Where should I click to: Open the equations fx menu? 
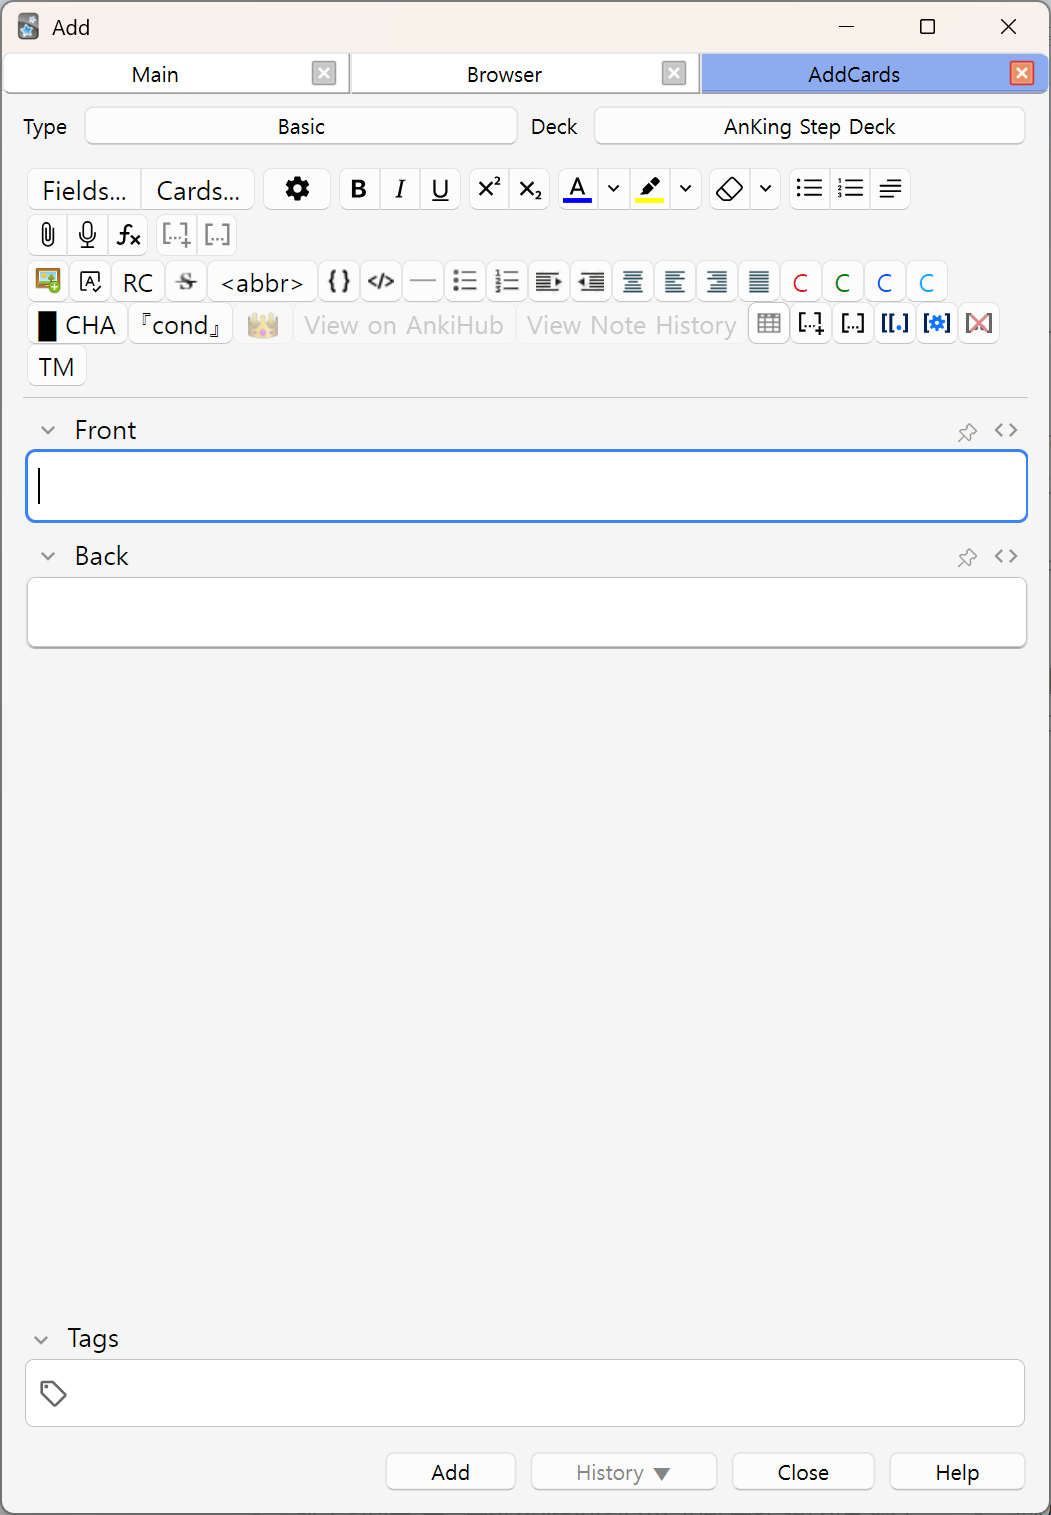coord(128,235)
